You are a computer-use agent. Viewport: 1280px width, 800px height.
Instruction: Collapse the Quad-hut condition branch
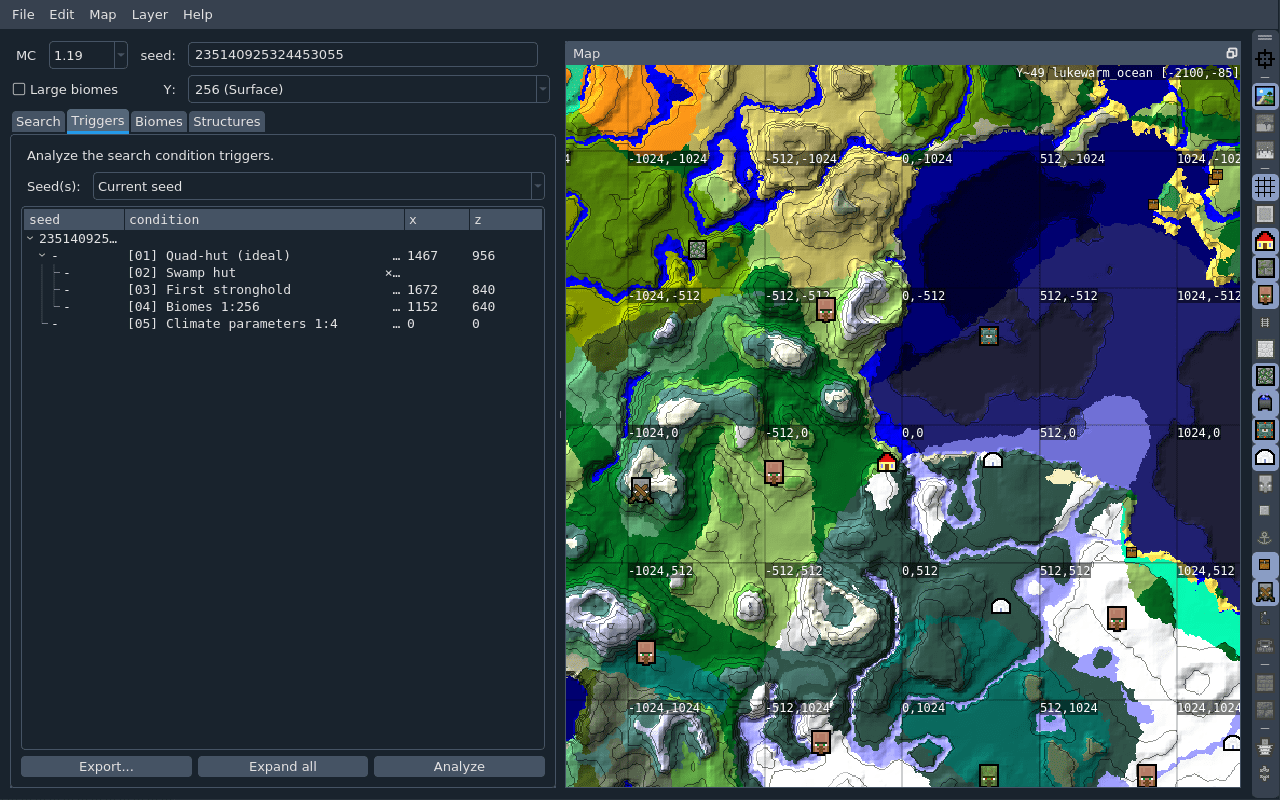click(42, 256)
